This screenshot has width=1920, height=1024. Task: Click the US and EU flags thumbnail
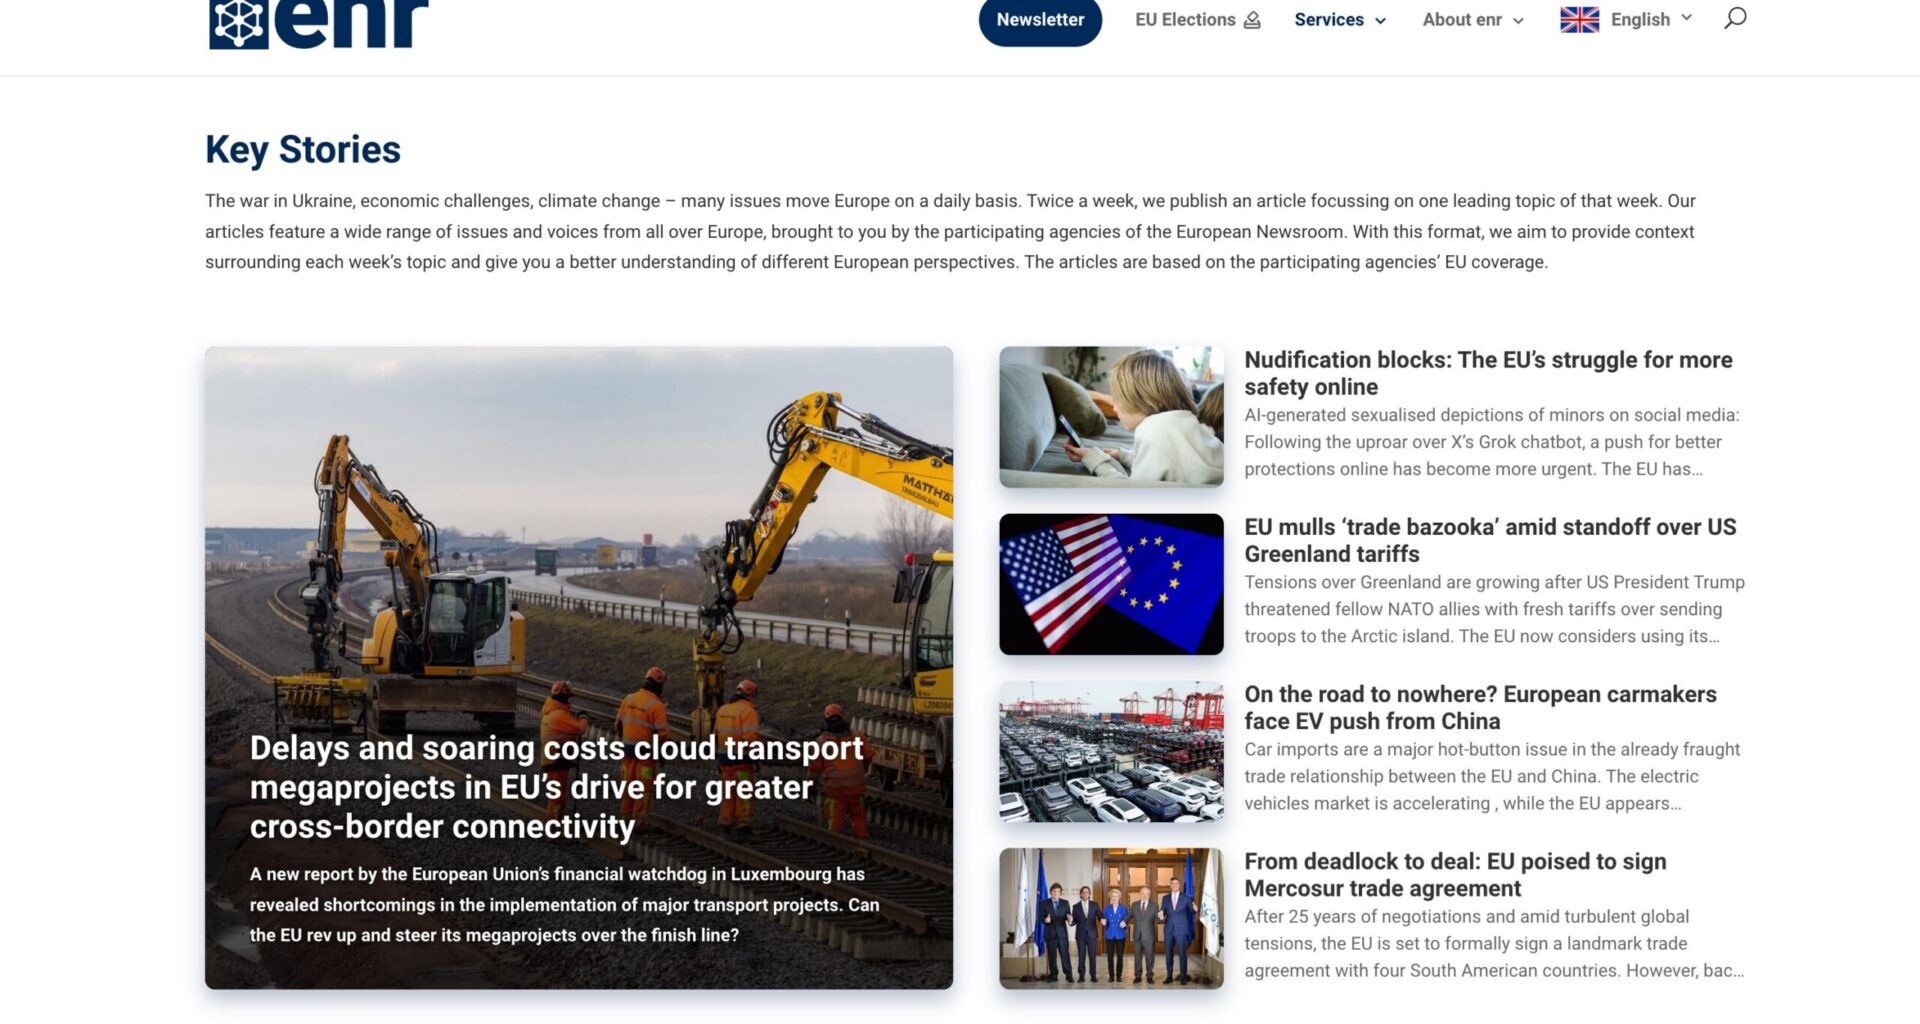tap(1110, 583)
